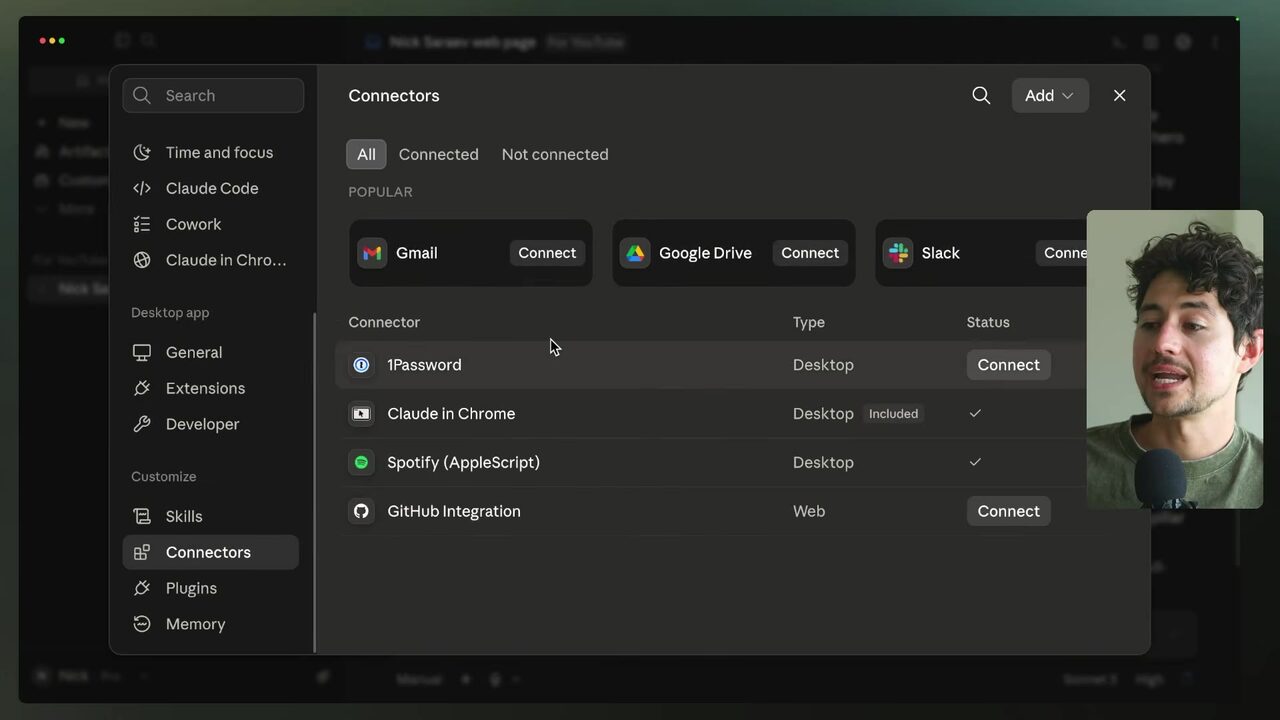Expand the Add dropdown menu
The height and width of the screenshot is (720, 1280).
click(1050, 95)
